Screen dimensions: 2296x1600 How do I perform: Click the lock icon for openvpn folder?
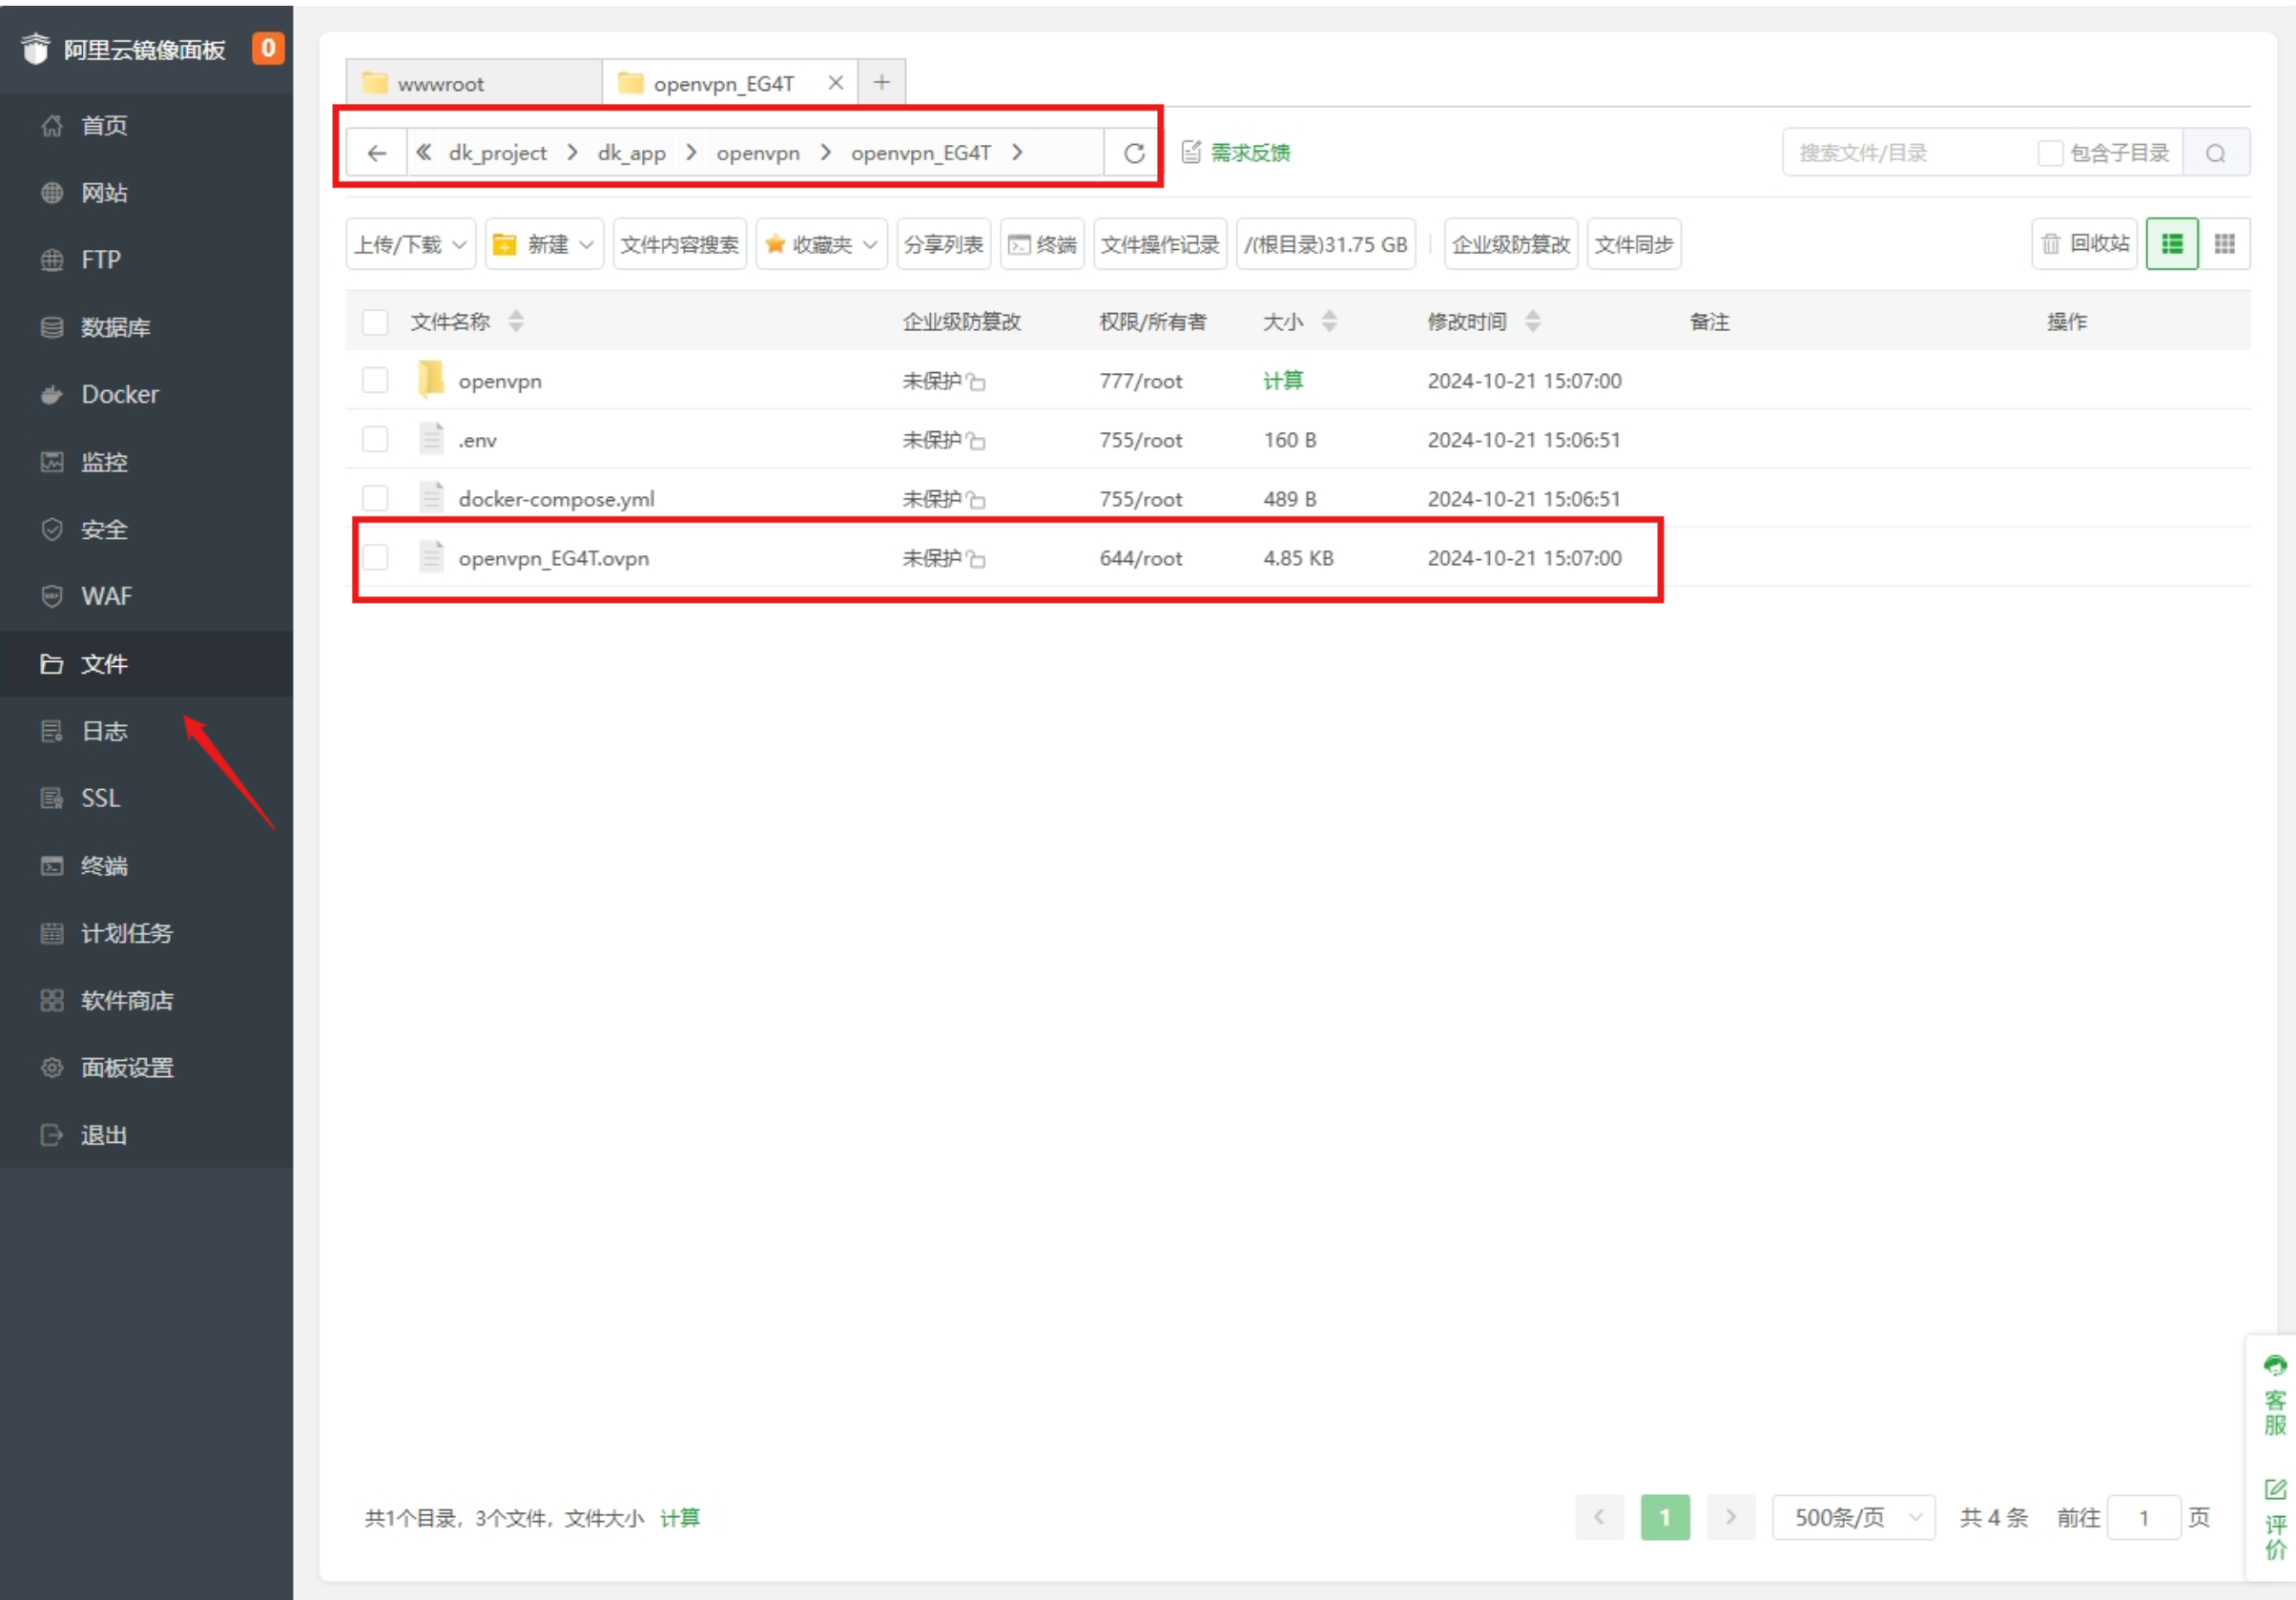(x=976, y=382)
